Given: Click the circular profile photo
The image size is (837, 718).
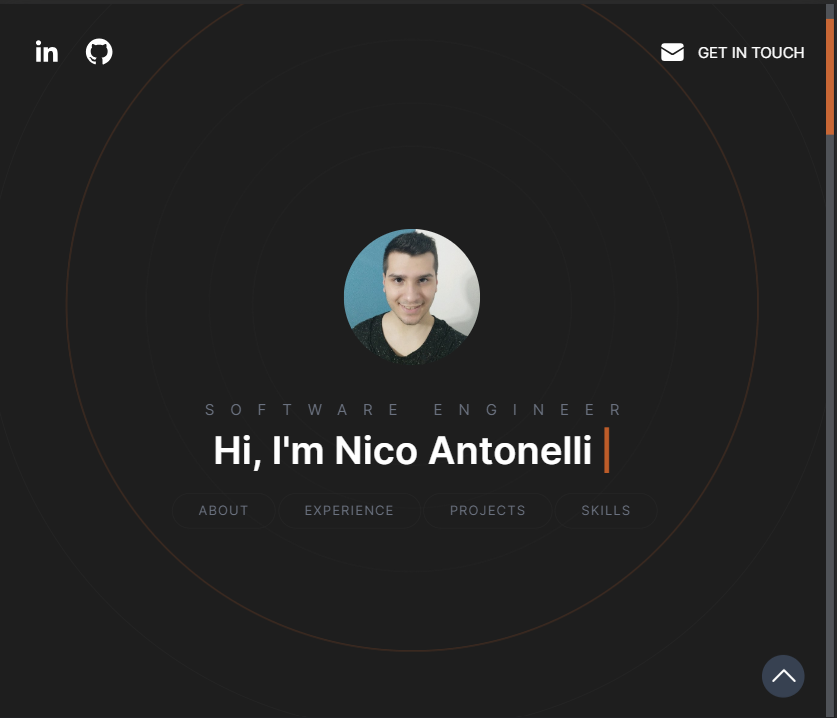Looking at the screenshot, I should click(412, 297).
